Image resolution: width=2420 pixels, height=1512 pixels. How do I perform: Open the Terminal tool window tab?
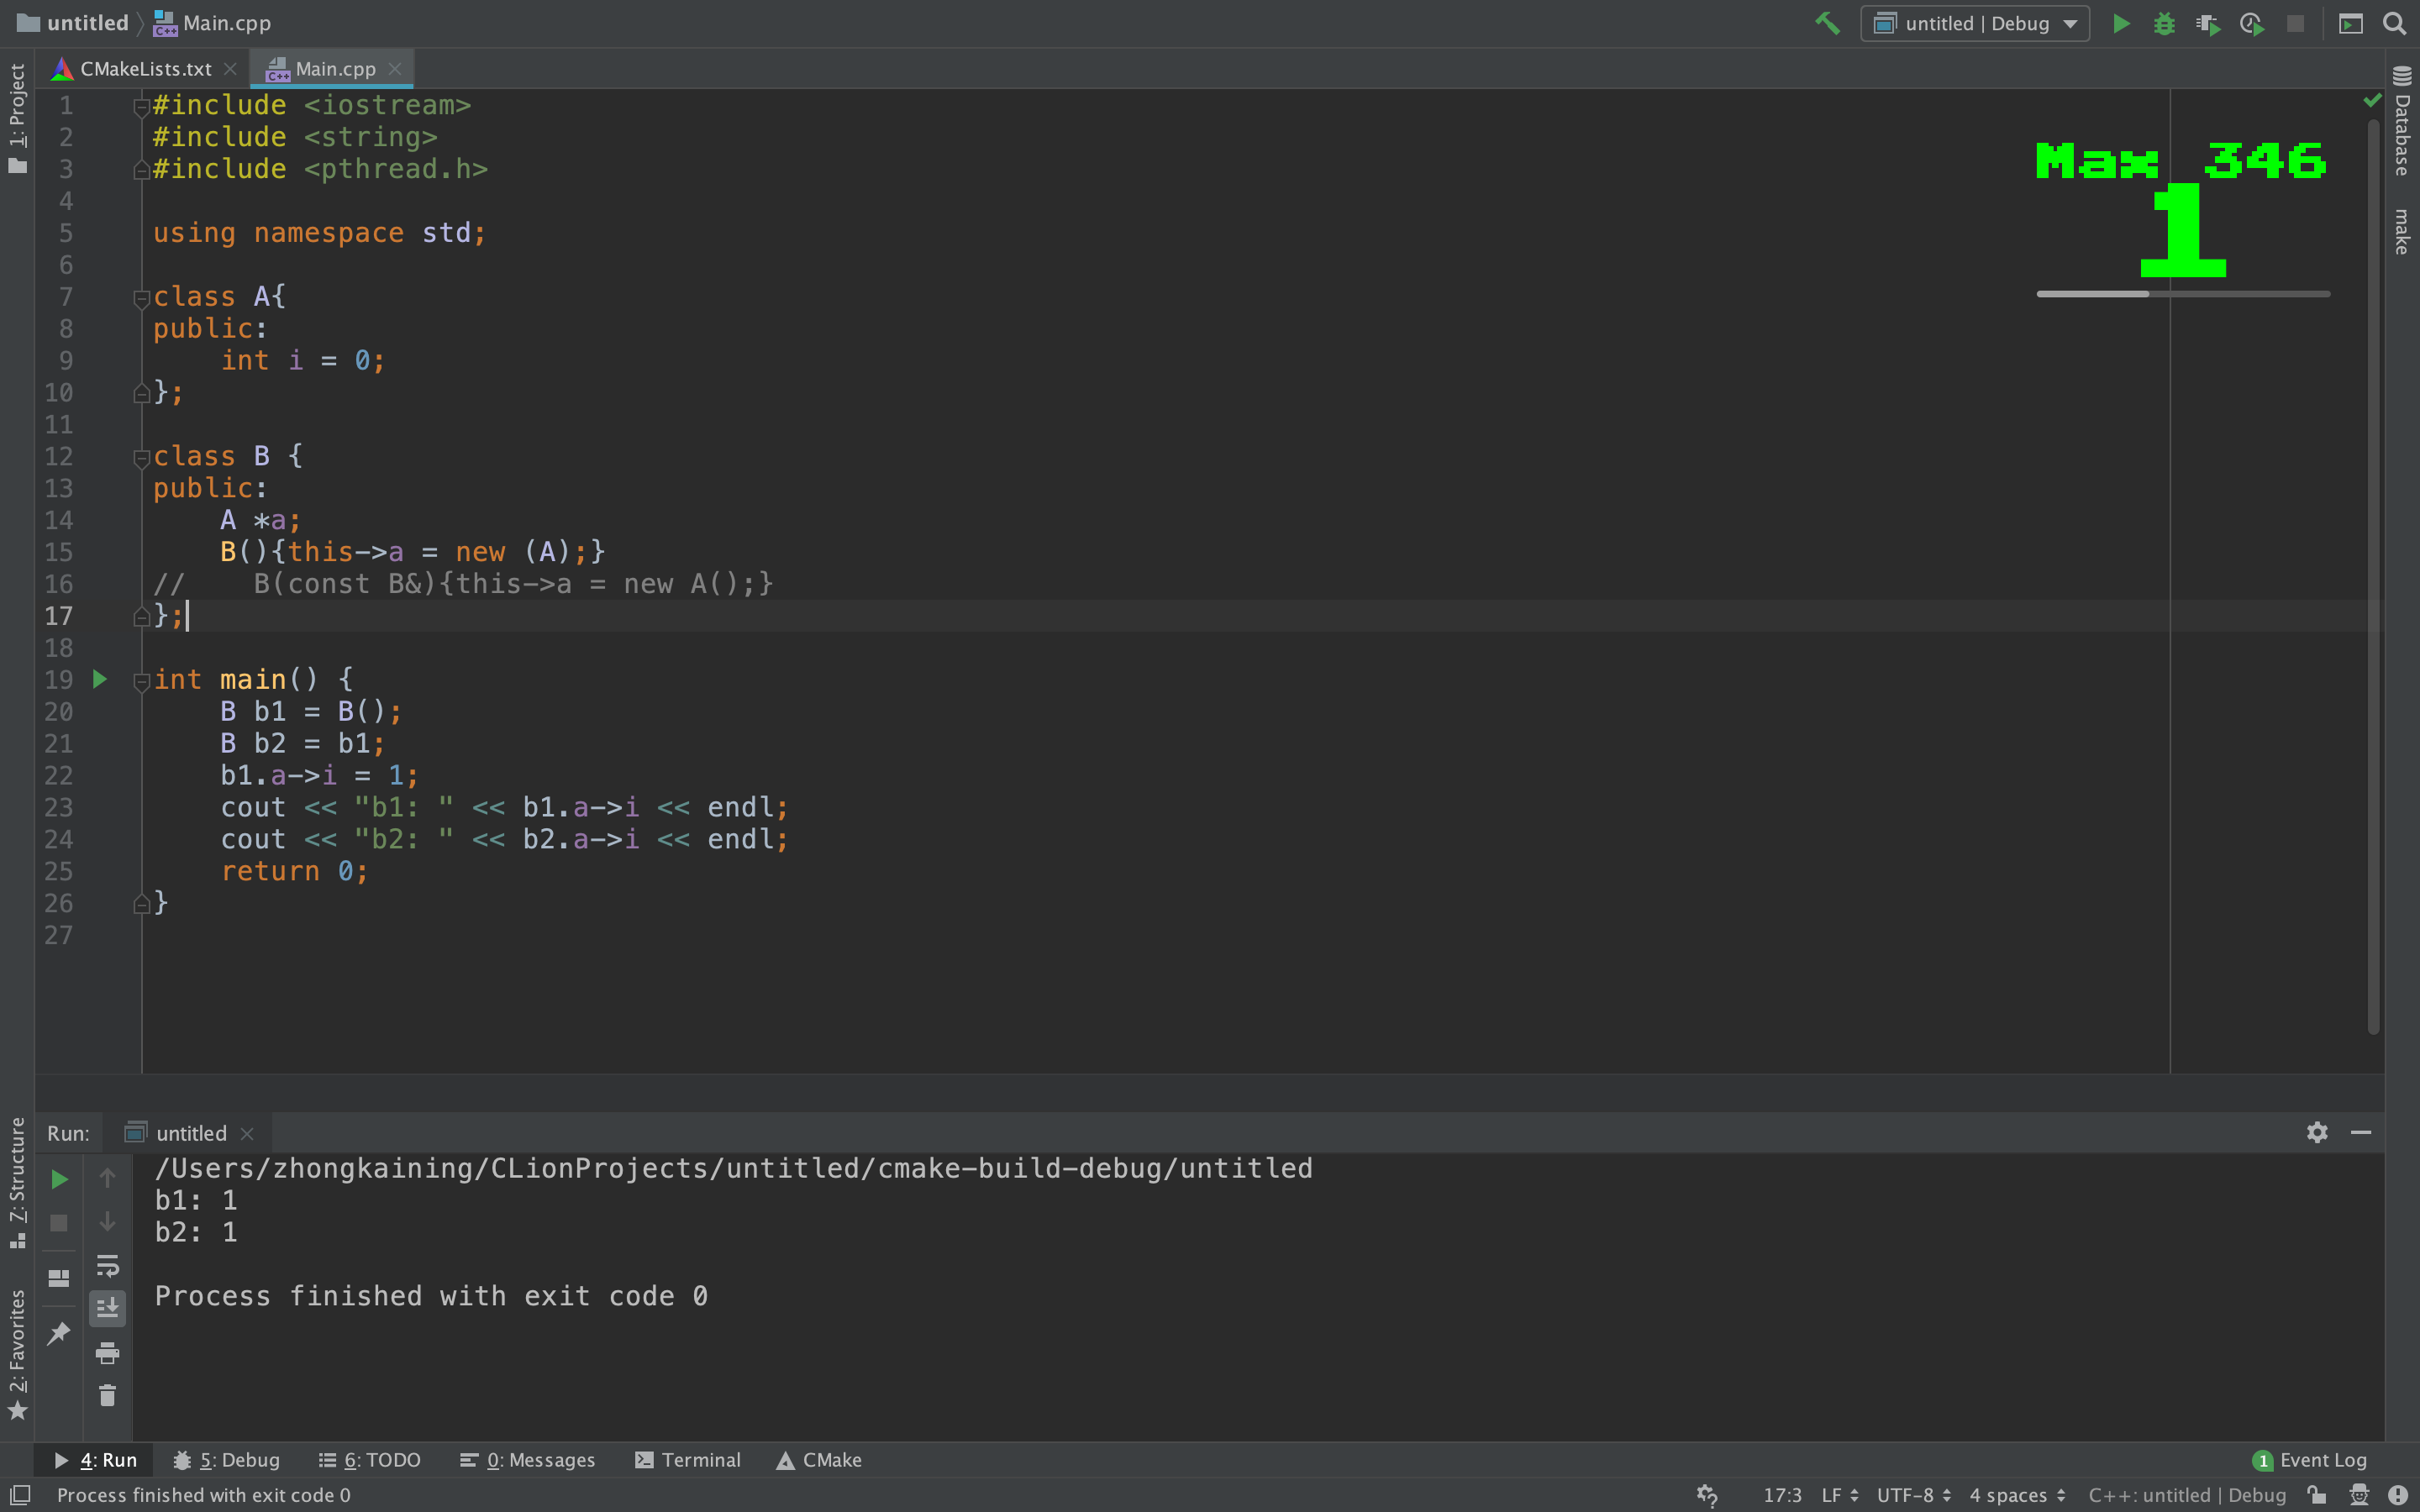coord(688,1460)
